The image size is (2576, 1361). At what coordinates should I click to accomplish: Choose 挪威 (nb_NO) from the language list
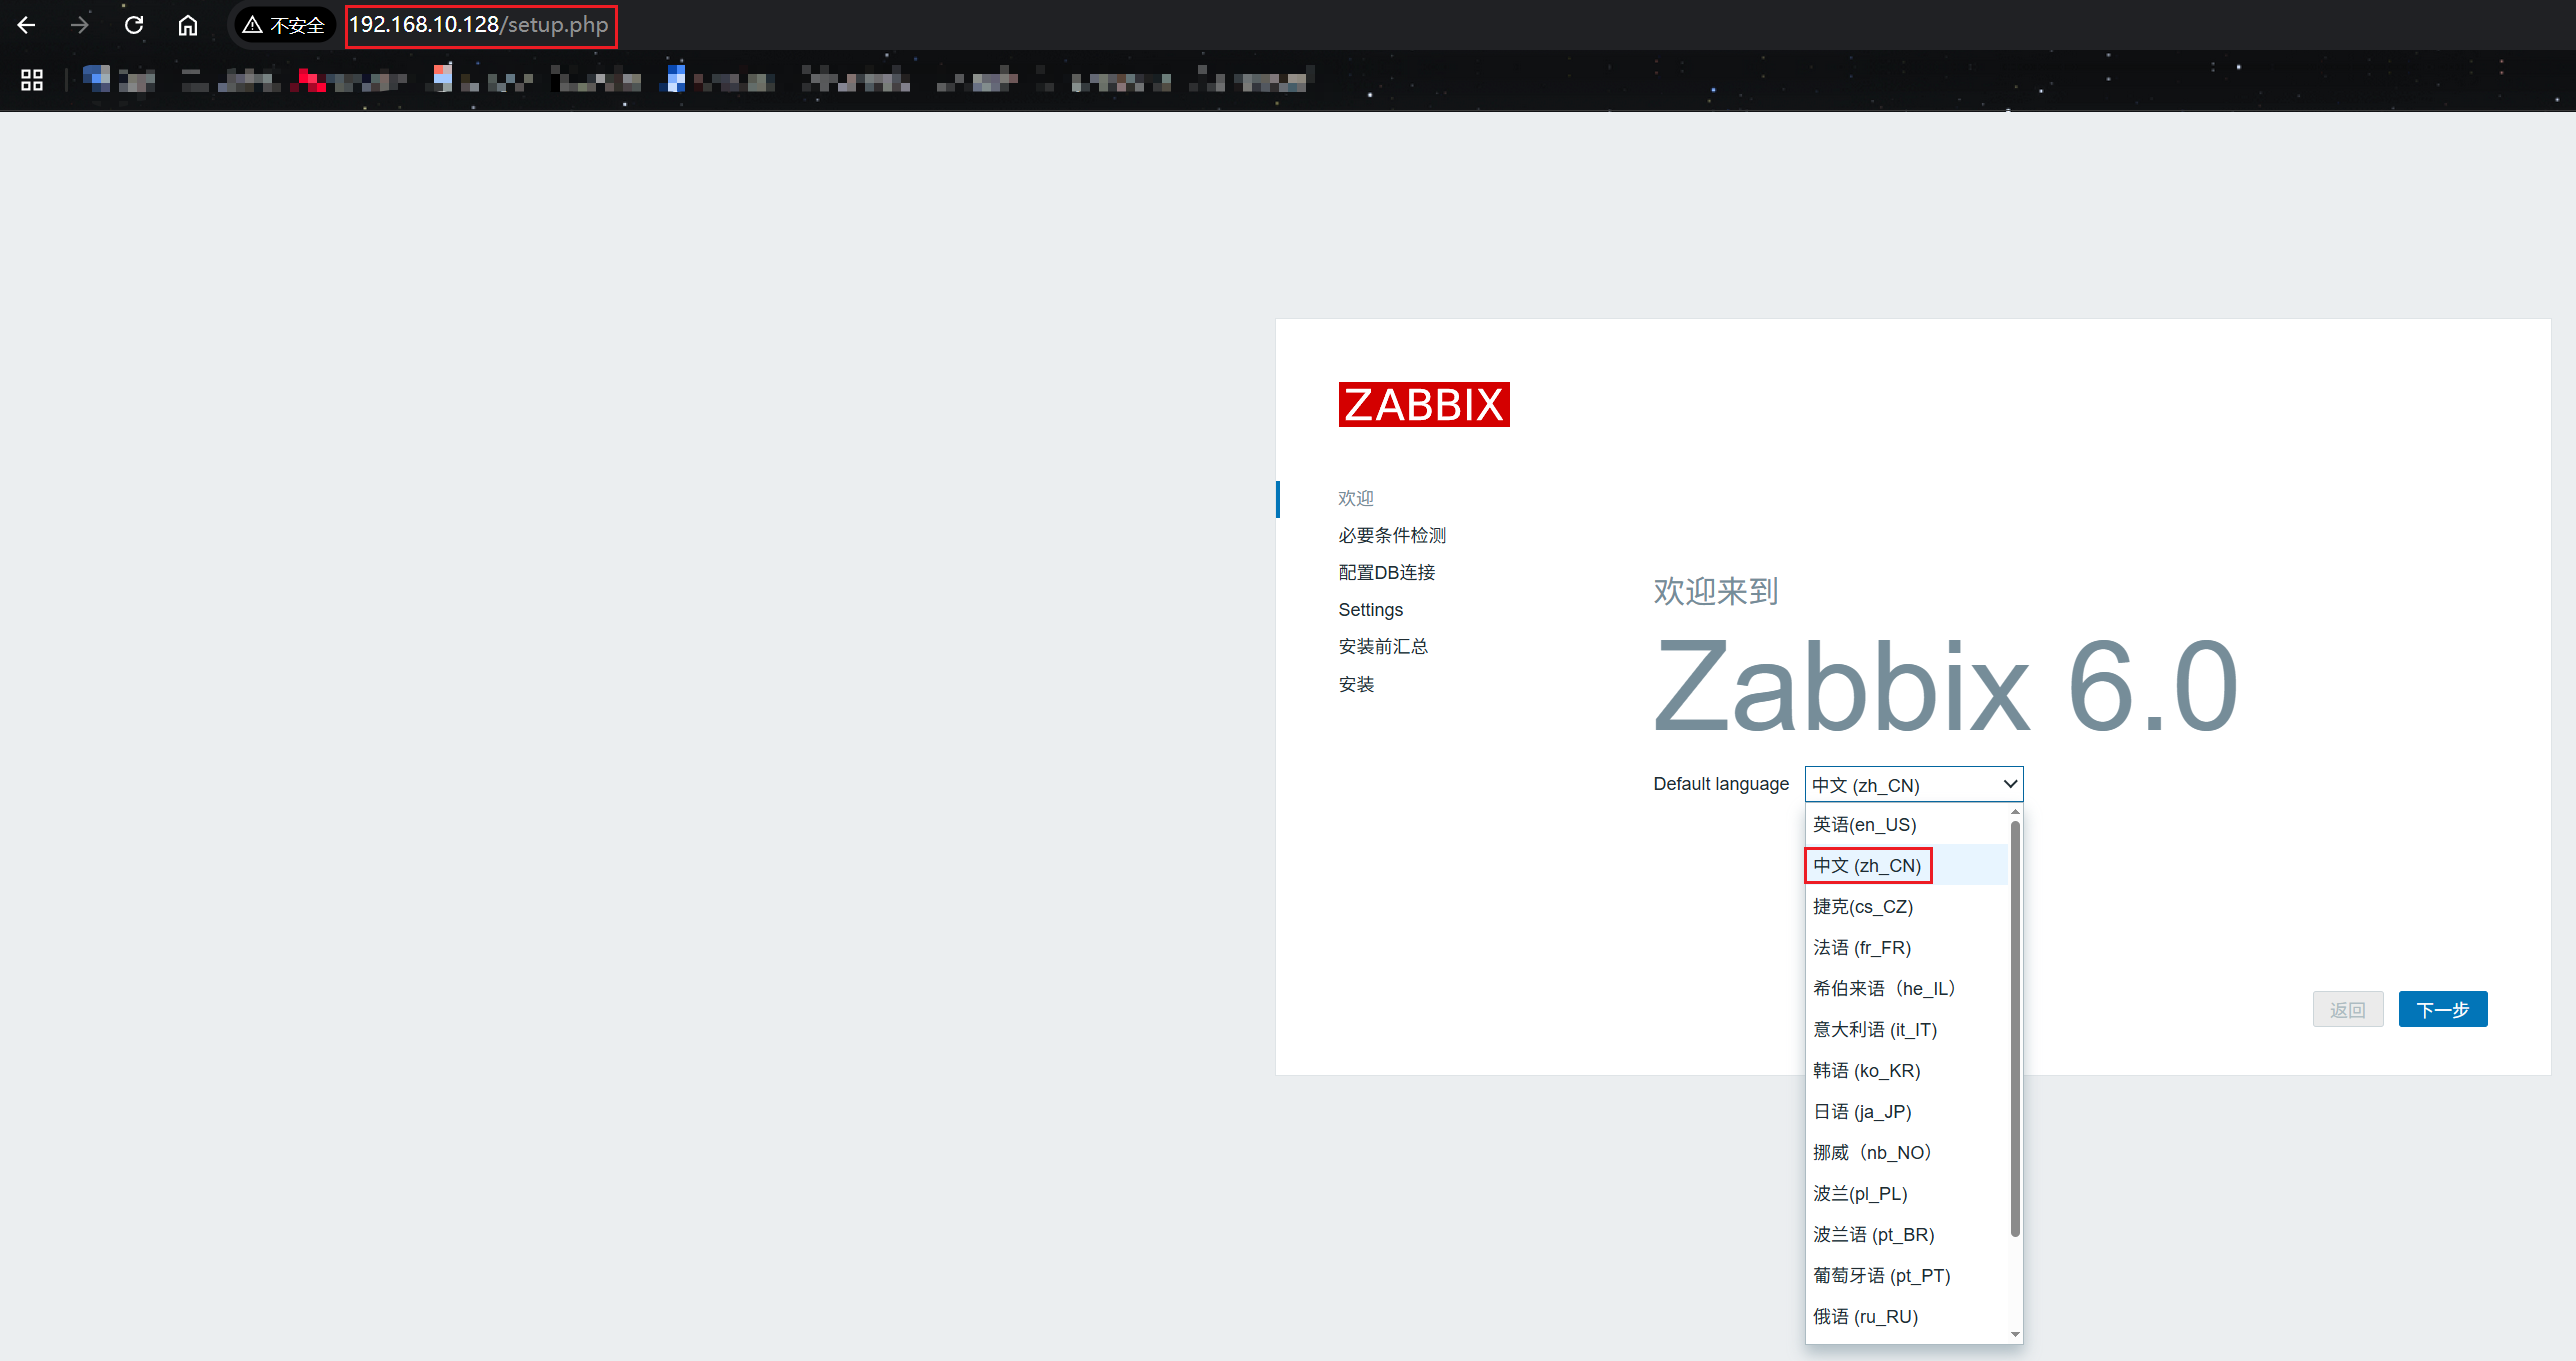pyautogui.click(x=1906, y=1153)
